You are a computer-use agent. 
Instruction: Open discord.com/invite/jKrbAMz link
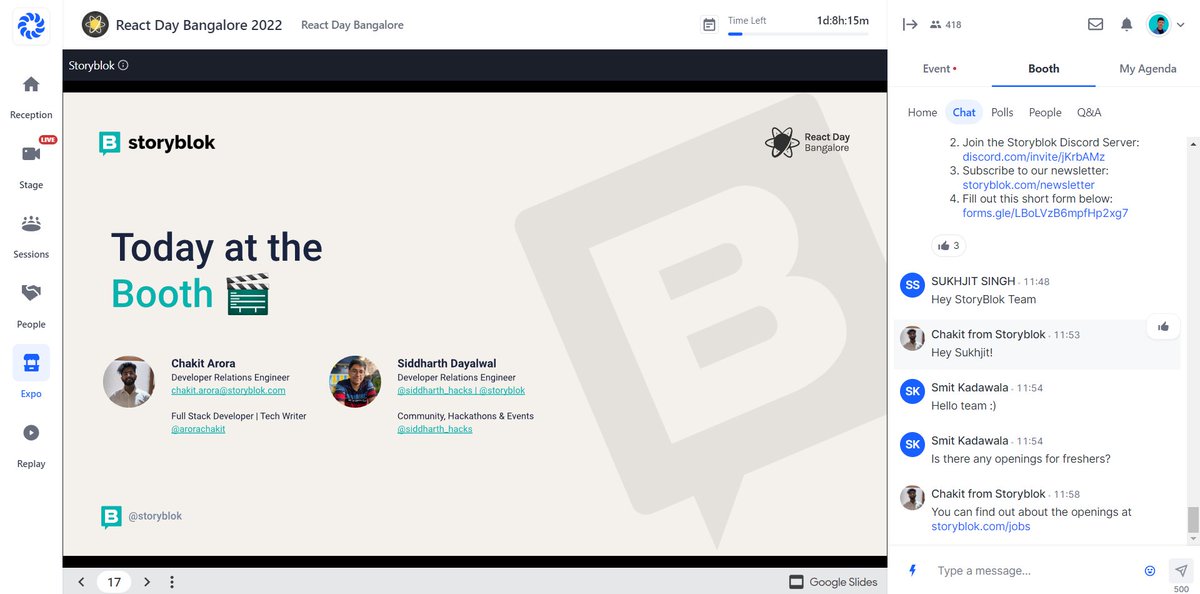click(1033, 157)
